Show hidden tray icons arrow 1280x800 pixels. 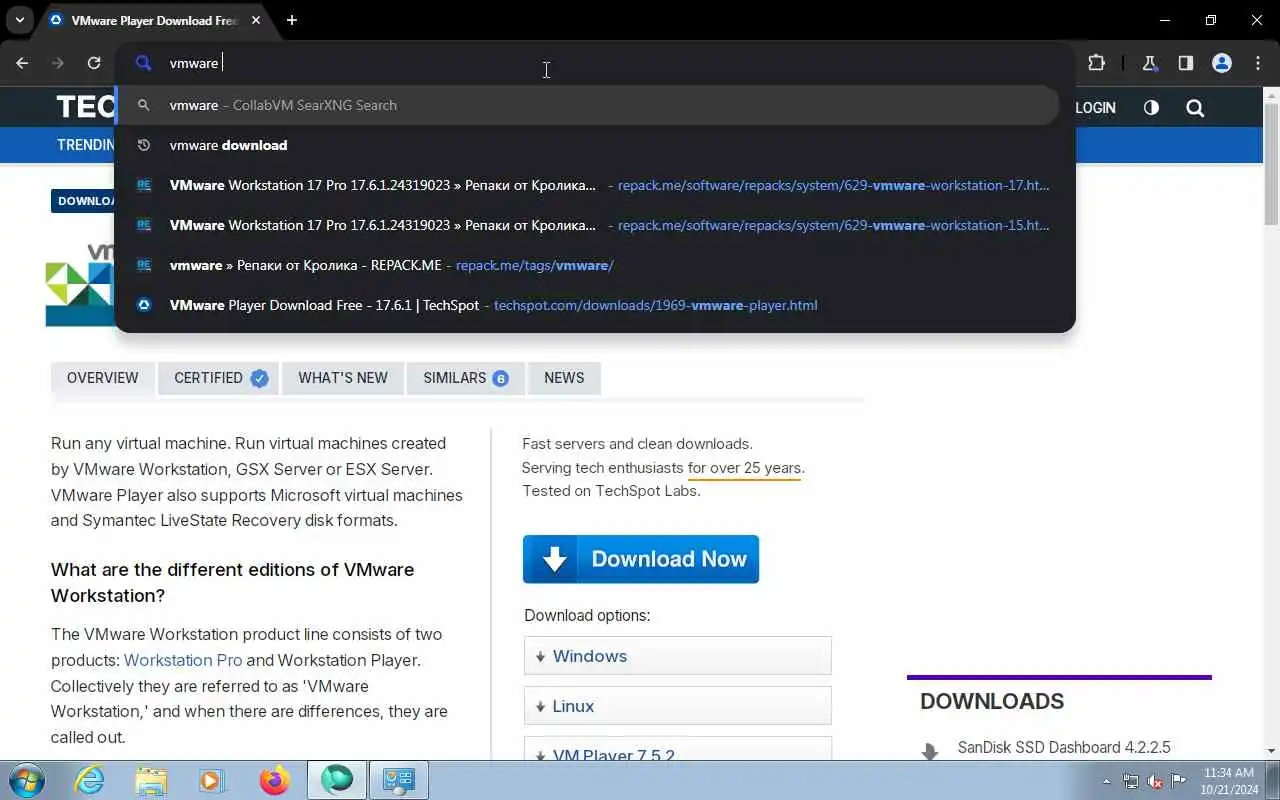click(x=1106, y=781)
